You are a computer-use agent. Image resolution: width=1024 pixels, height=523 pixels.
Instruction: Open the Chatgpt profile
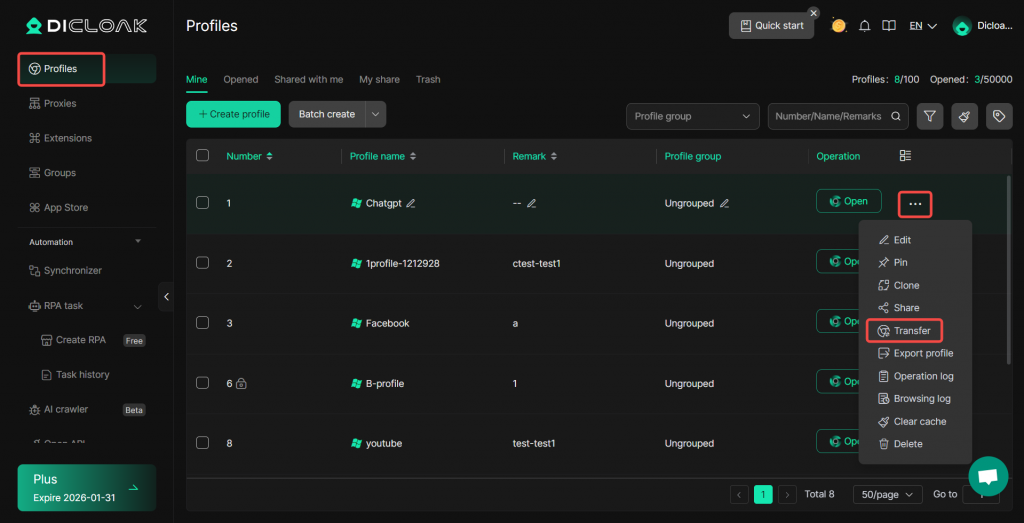point(848,201)
